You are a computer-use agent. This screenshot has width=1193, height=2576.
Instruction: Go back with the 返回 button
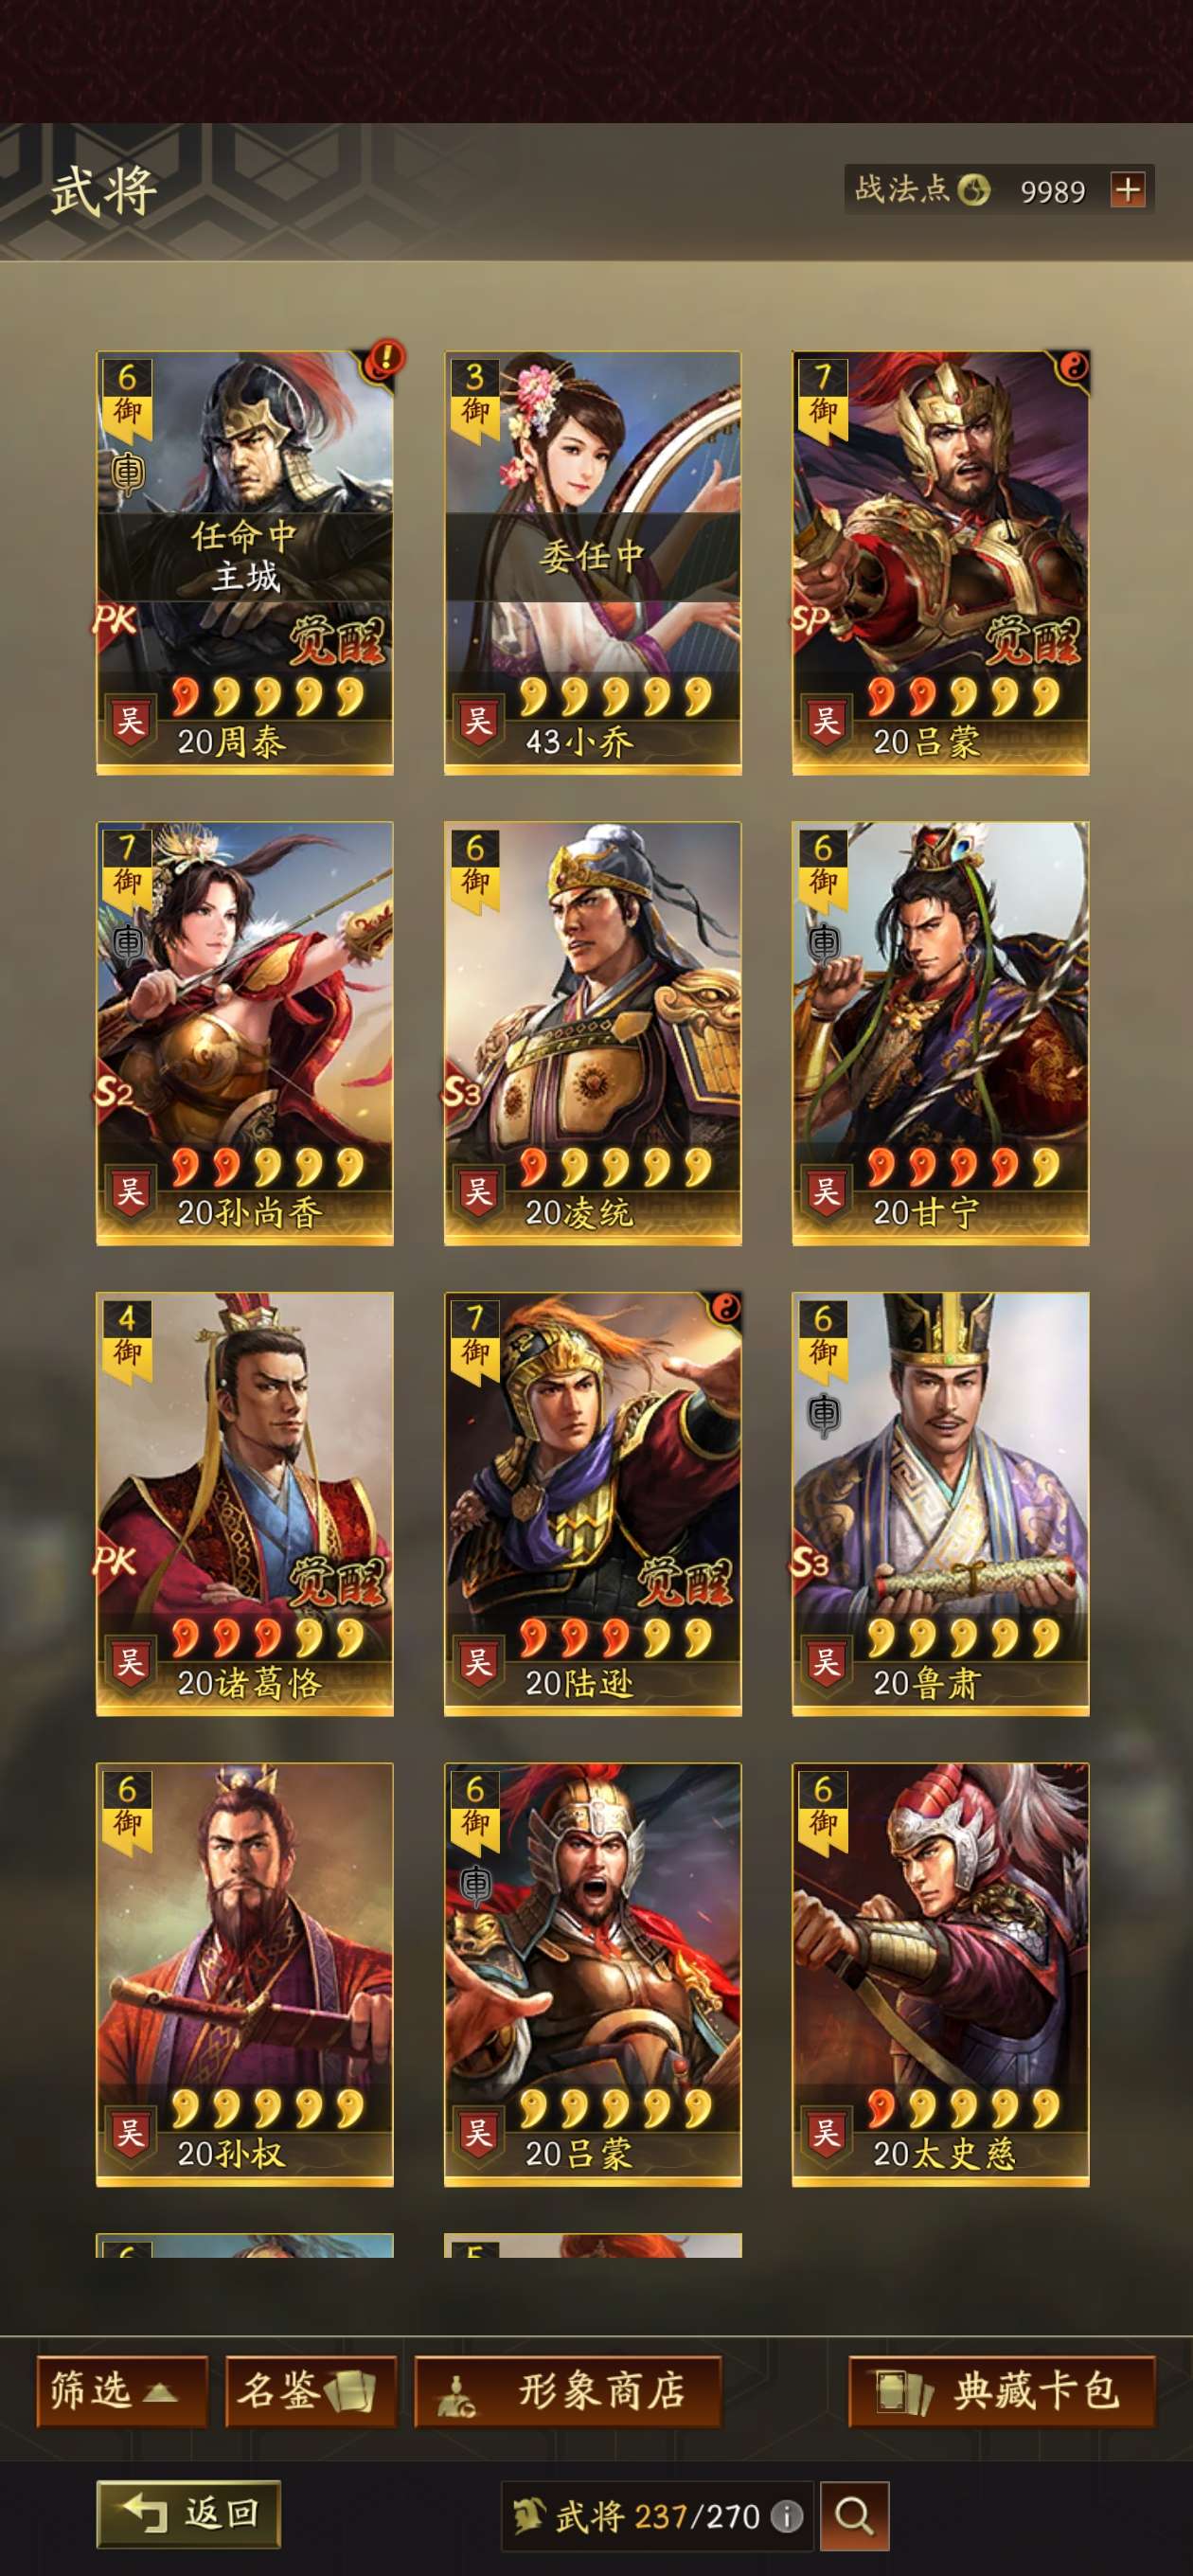click(x=188, y=2514)
